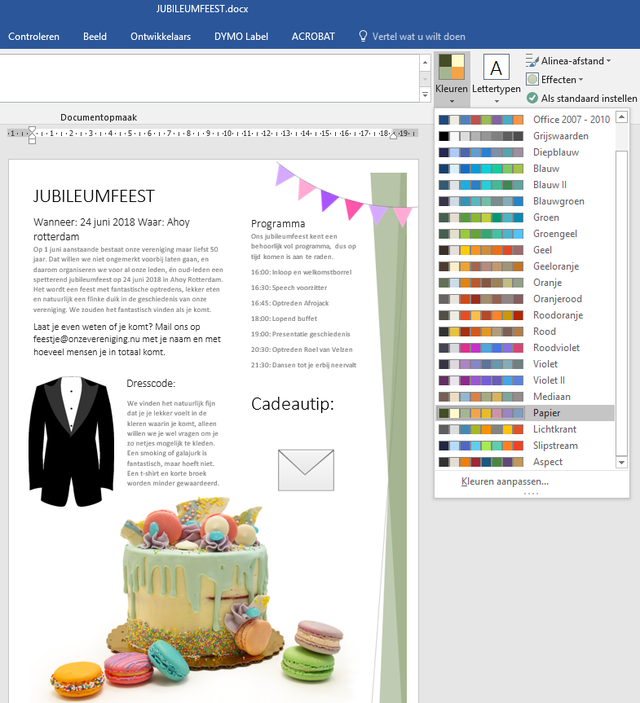Click the color list scrollbar thumb
The height and width of the screenshot is (703, 640).
[x=622, y=303]
